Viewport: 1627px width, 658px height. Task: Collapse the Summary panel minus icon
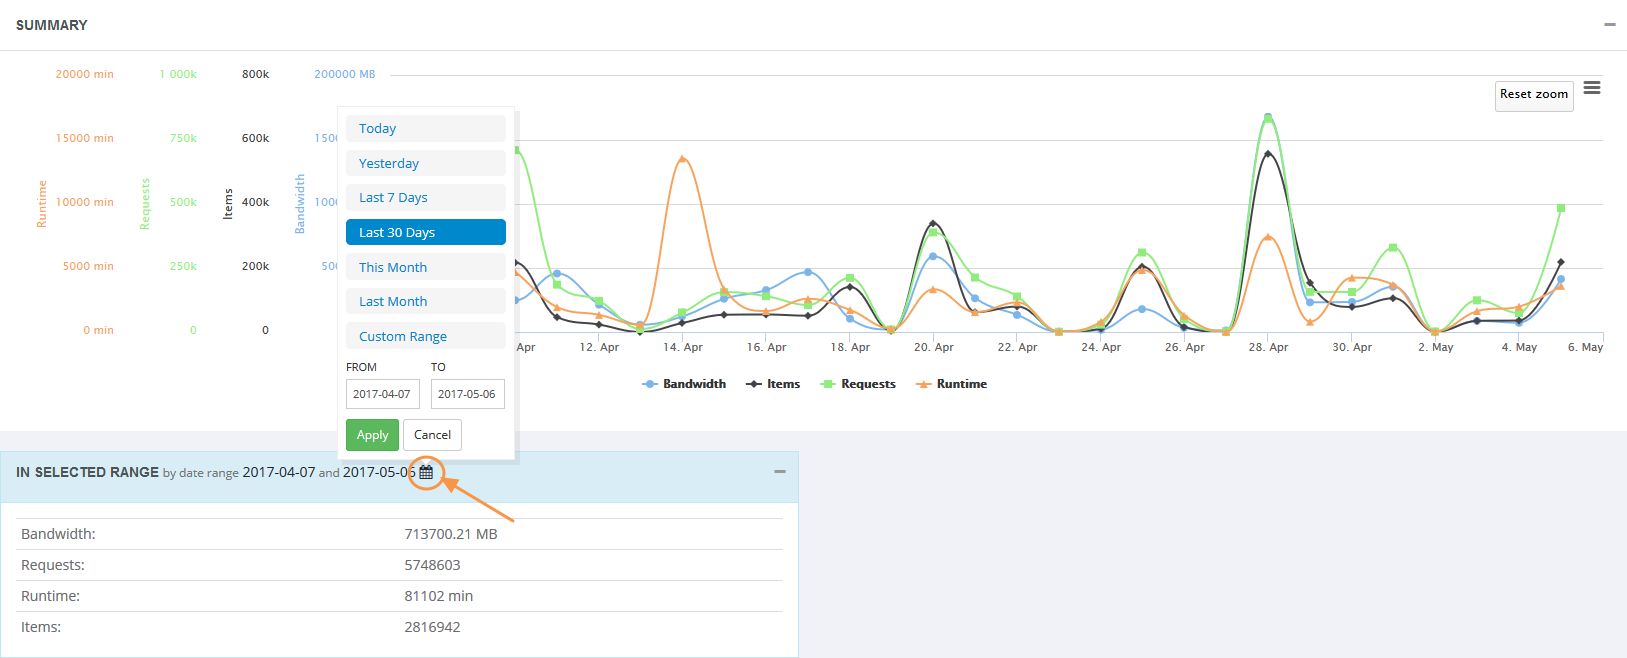(x=1610, y=25)
